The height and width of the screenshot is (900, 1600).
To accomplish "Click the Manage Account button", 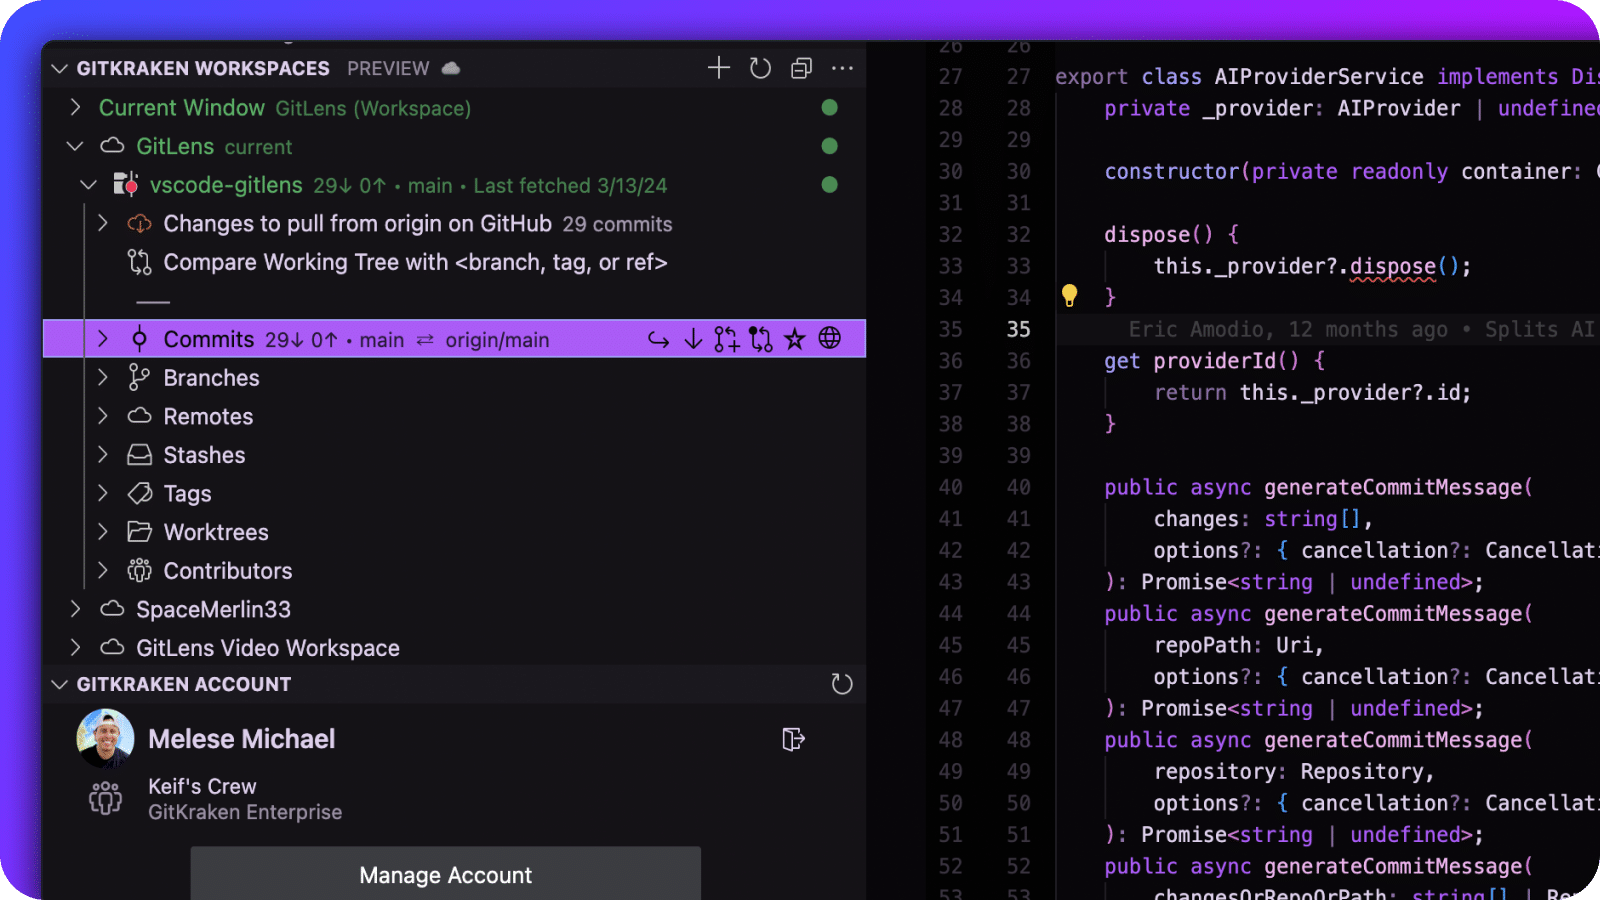I will tap(445, 875).
